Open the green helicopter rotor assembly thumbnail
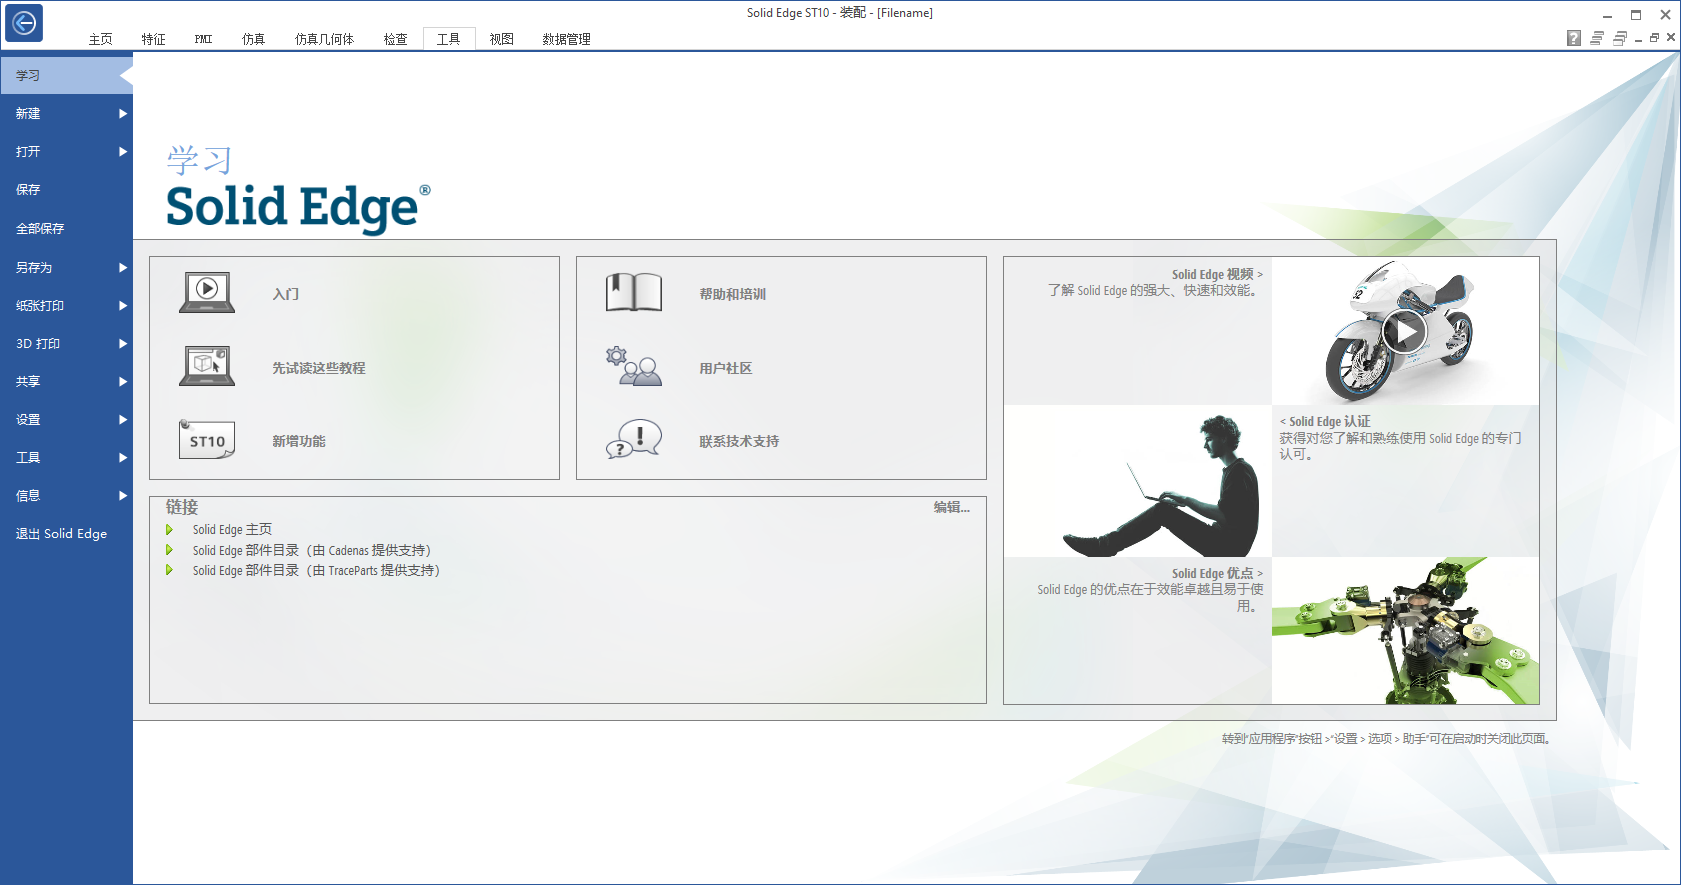The height and width of the screenshot is (885, 1681). tap(1405, 630)
